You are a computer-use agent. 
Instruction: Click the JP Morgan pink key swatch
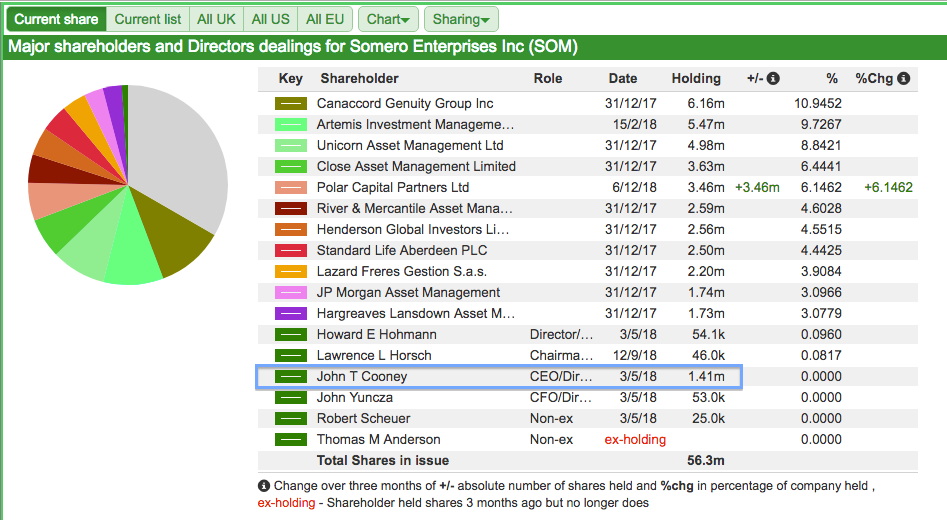291,293
